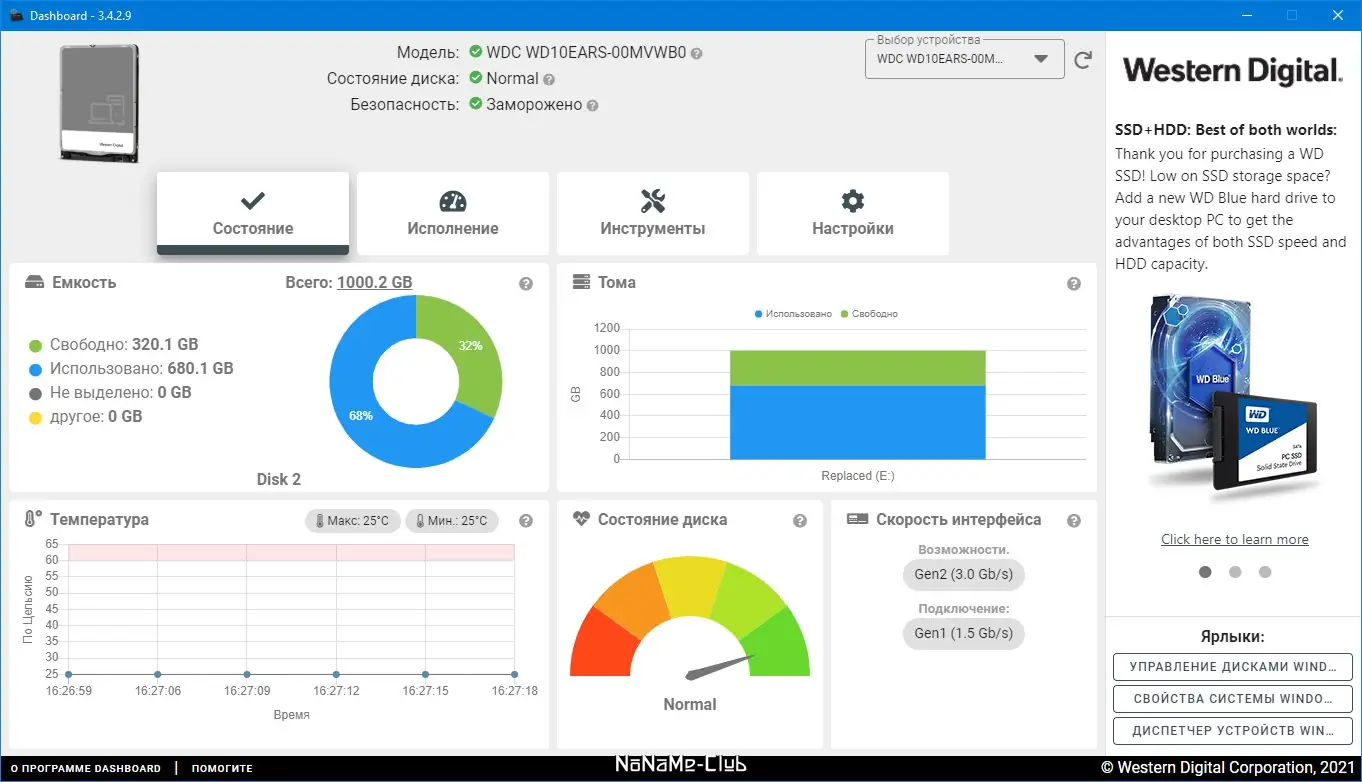
Task: Open the Настройки tab
Action: (853, 213)
